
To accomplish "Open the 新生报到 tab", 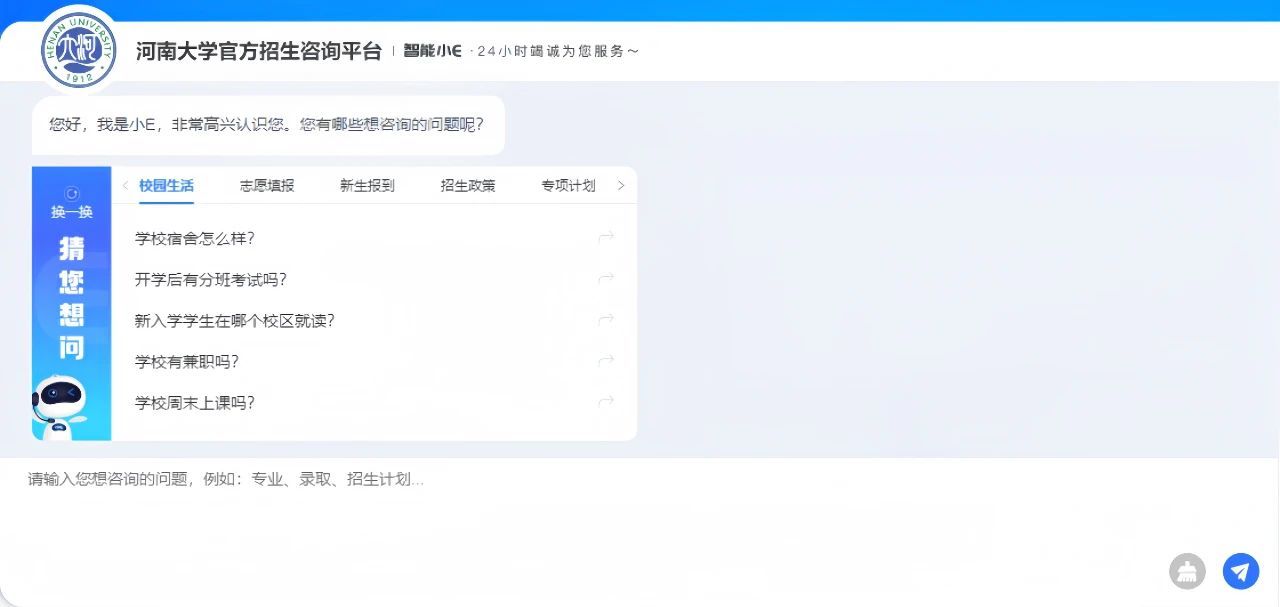I will (x=367, y=185).
